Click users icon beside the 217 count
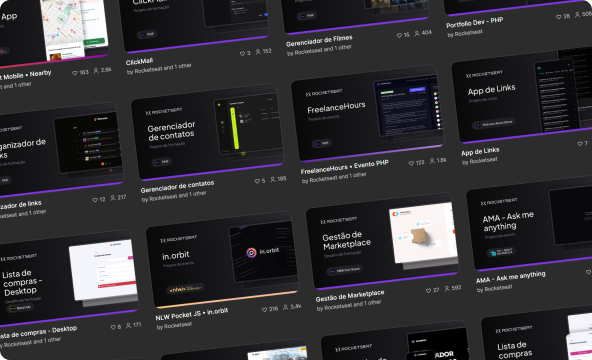Screen dimensions: 592x360 (x=113, y=198)
